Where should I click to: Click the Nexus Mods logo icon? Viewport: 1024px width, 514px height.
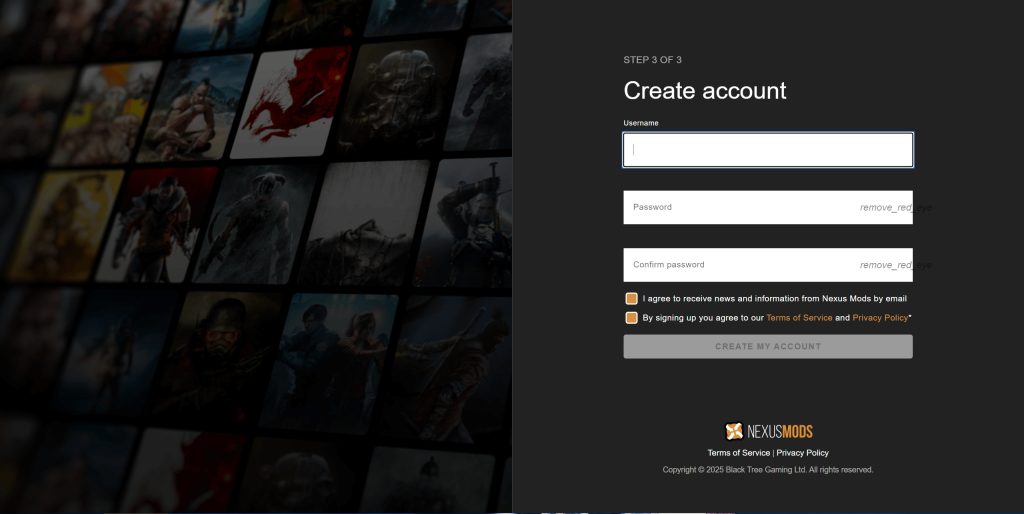point(734,431)
